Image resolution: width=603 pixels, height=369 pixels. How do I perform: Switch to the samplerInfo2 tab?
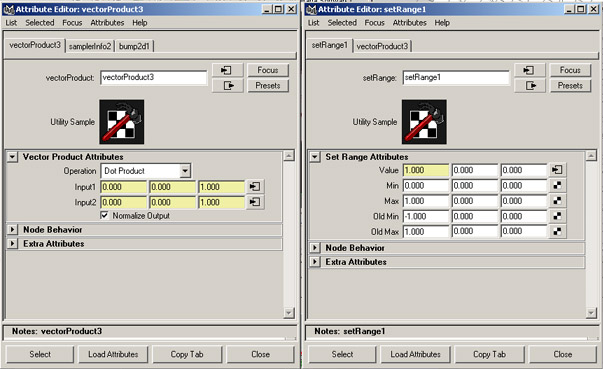[x=90, y=46]
